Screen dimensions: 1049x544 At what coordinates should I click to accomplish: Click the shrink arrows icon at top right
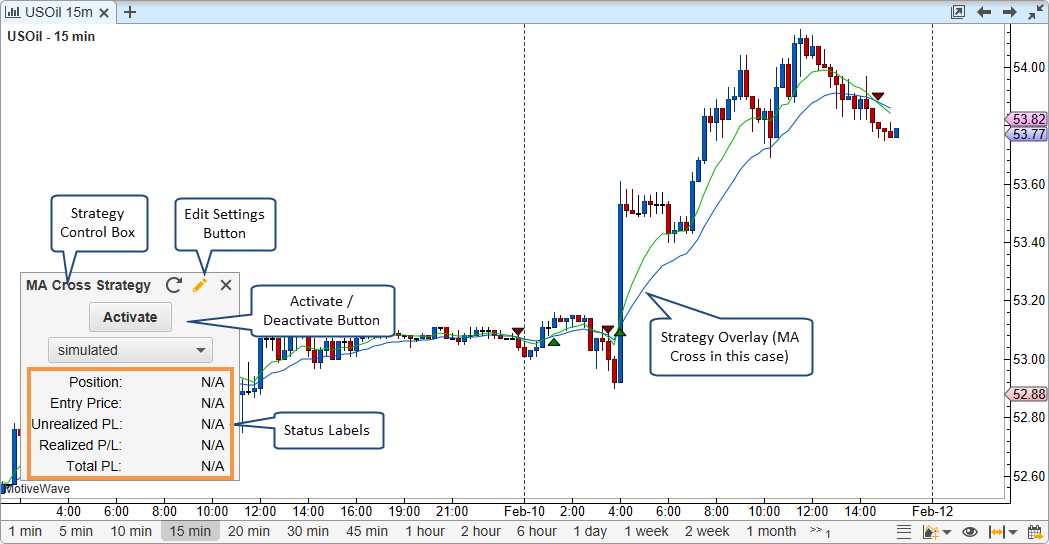coord(1034,12)
